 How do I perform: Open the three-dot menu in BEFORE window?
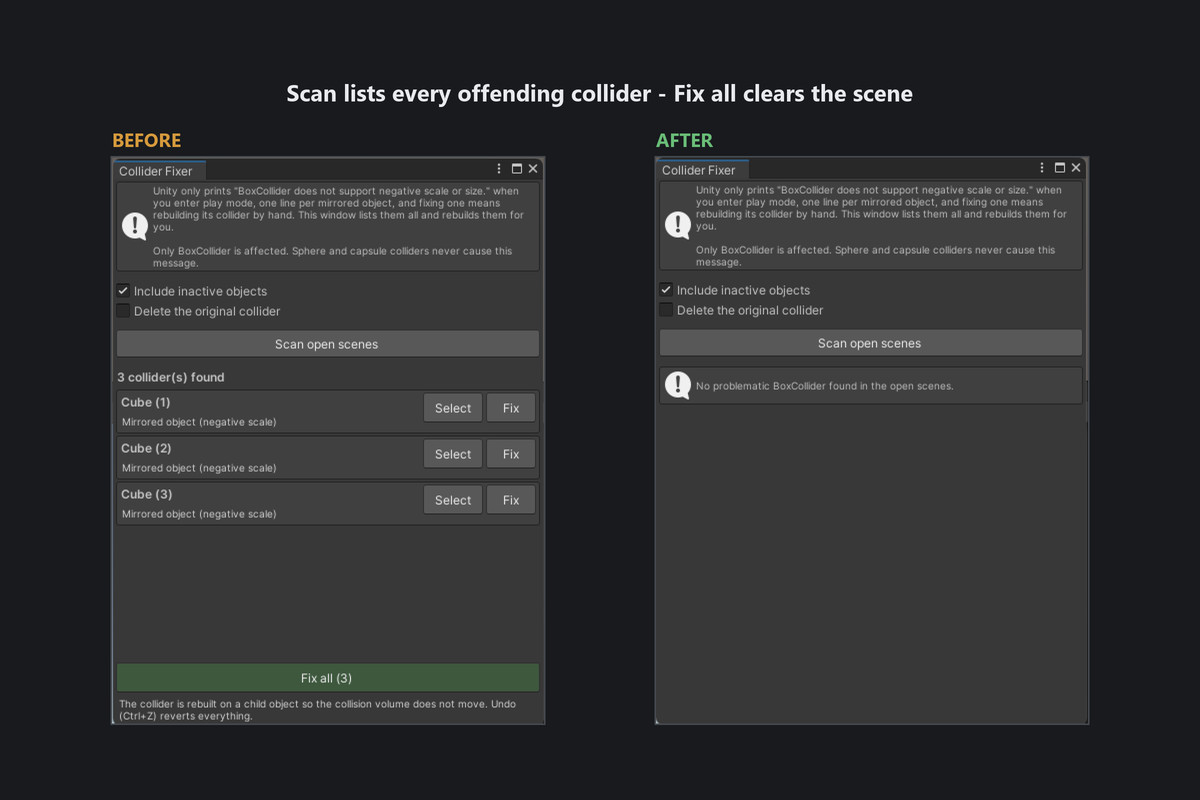pyautogui.click(x=499, y=169)
